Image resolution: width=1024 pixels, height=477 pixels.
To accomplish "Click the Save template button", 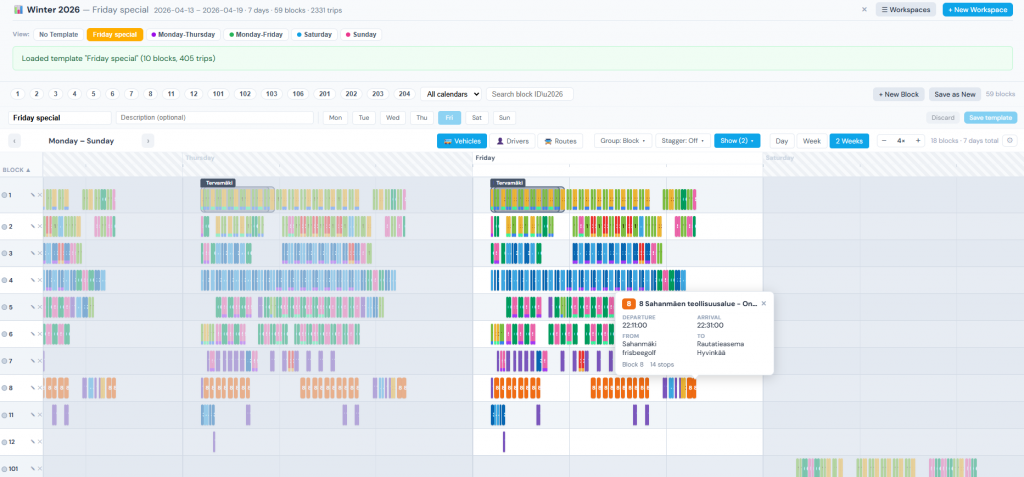I will click(x=990, y=118).
